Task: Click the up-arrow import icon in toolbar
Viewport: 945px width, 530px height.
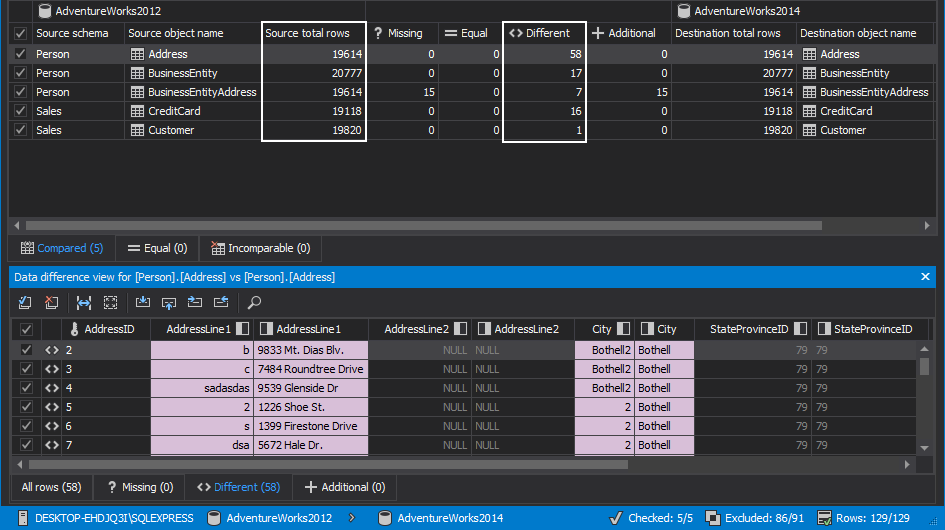Action: pyautogui.click(x=169, y=302)
